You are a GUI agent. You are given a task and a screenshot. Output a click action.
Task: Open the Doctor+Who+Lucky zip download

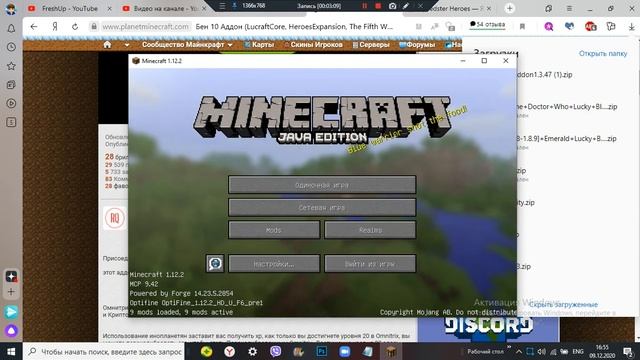[x=567, y=107]
